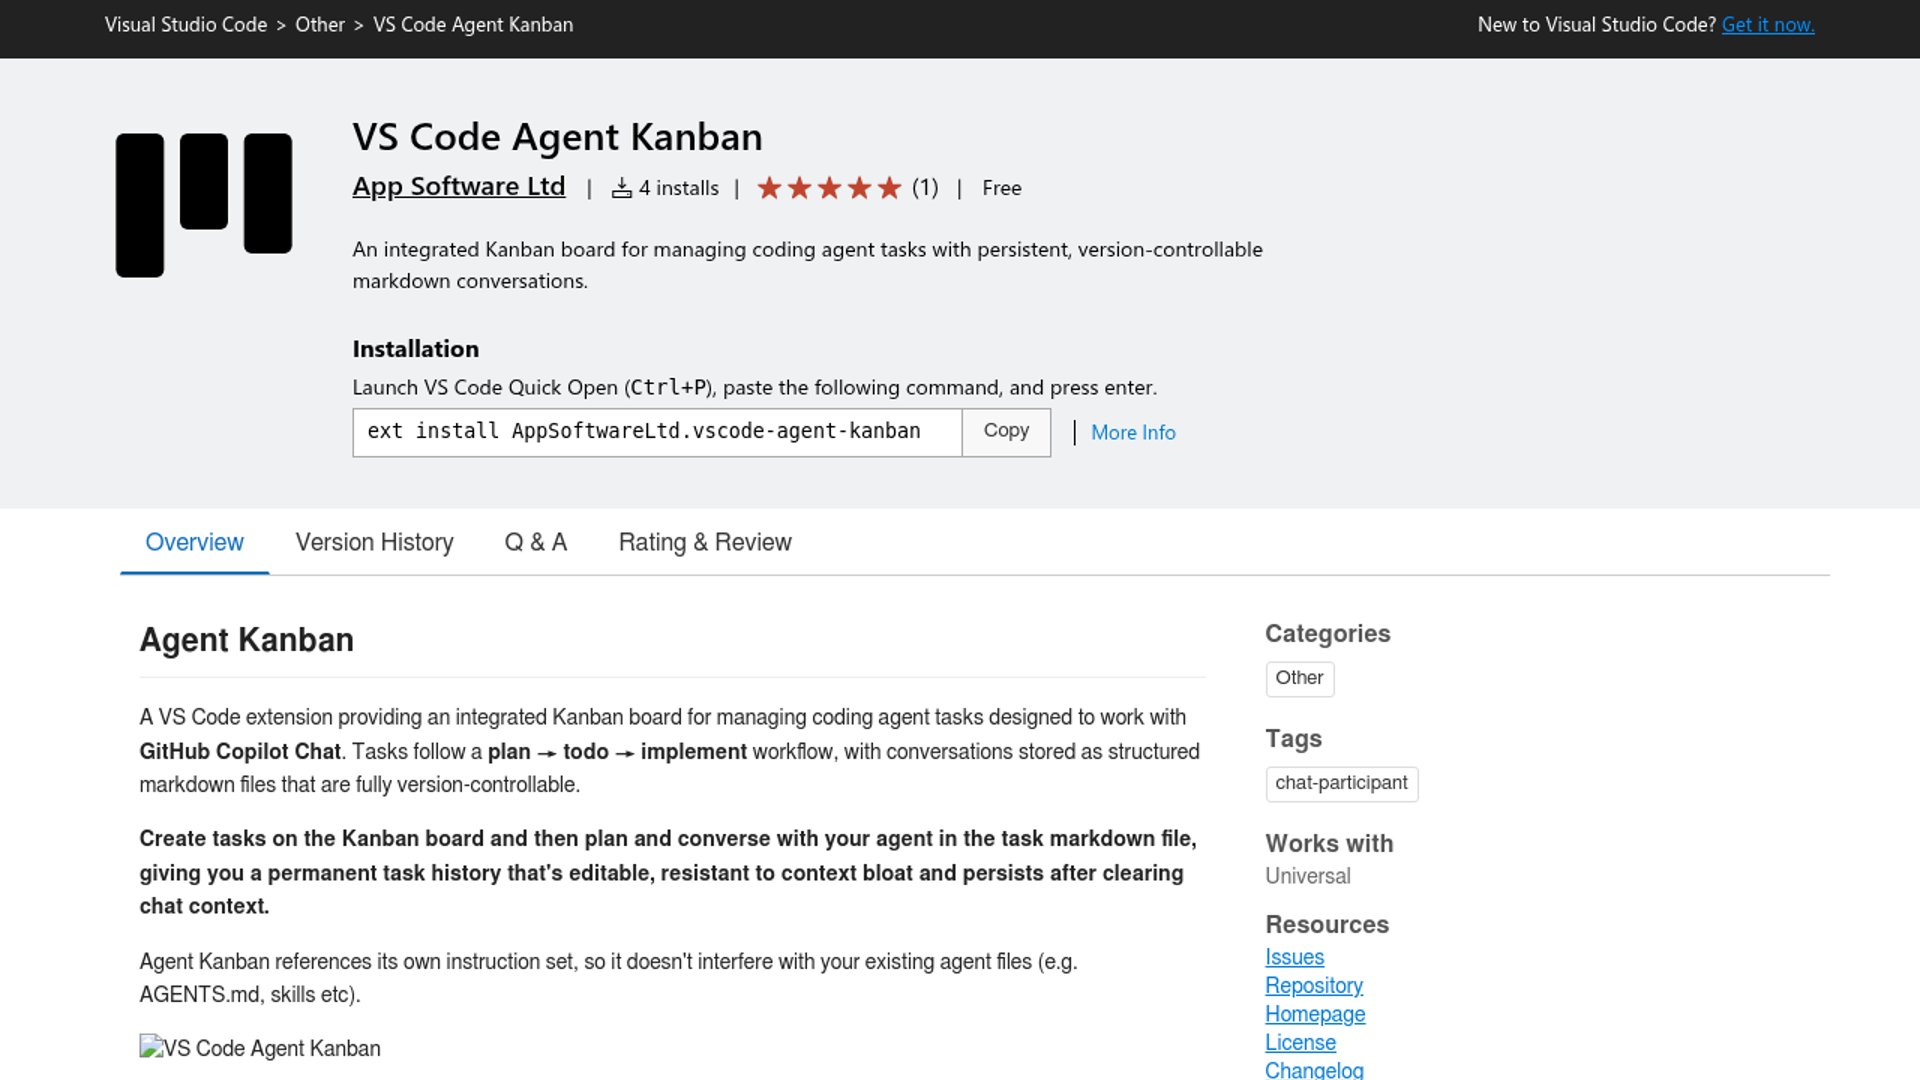Visit the Homepage resource link

1314,1014
